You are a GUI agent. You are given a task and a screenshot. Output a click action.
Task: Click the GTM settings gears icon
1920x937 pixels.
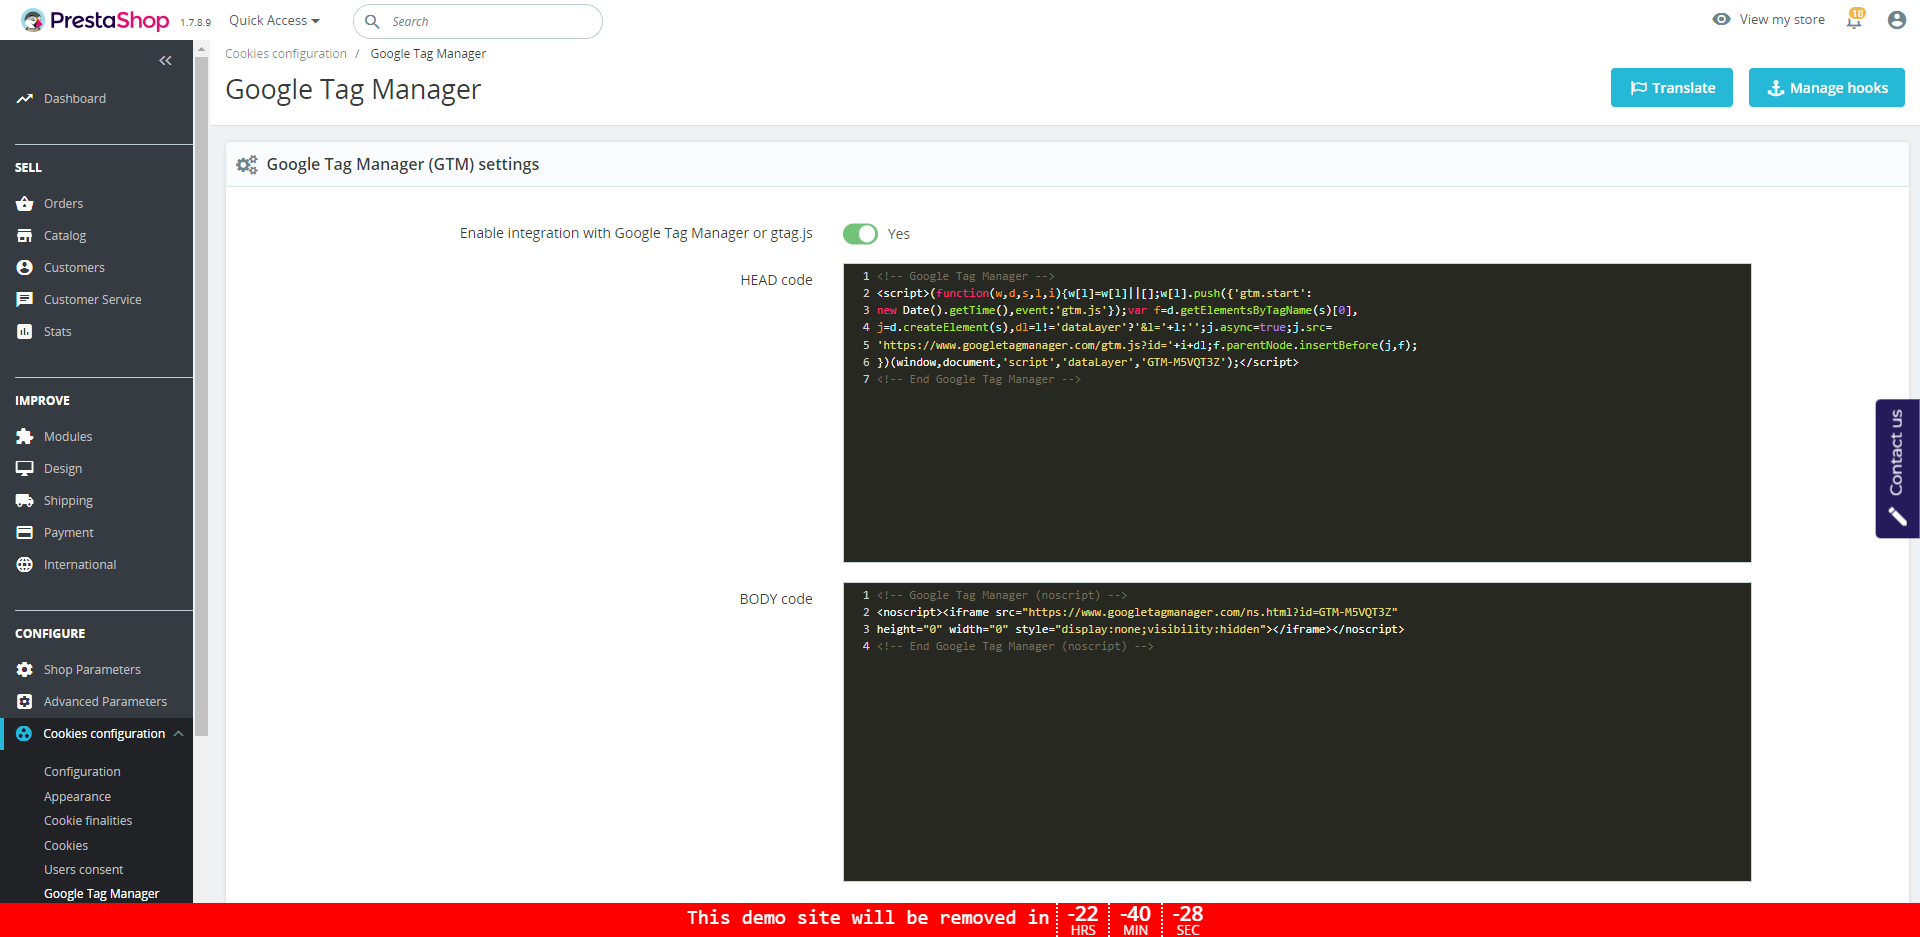pyautogui.click(x=247, y=164)
